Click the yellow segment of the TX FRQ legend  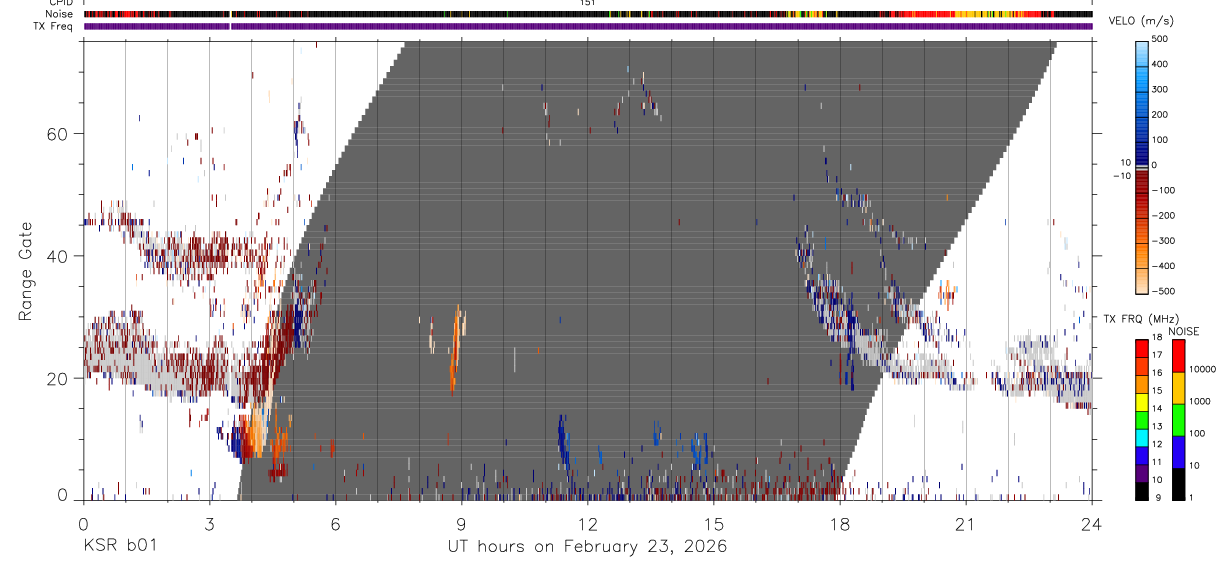[1141, 400]
